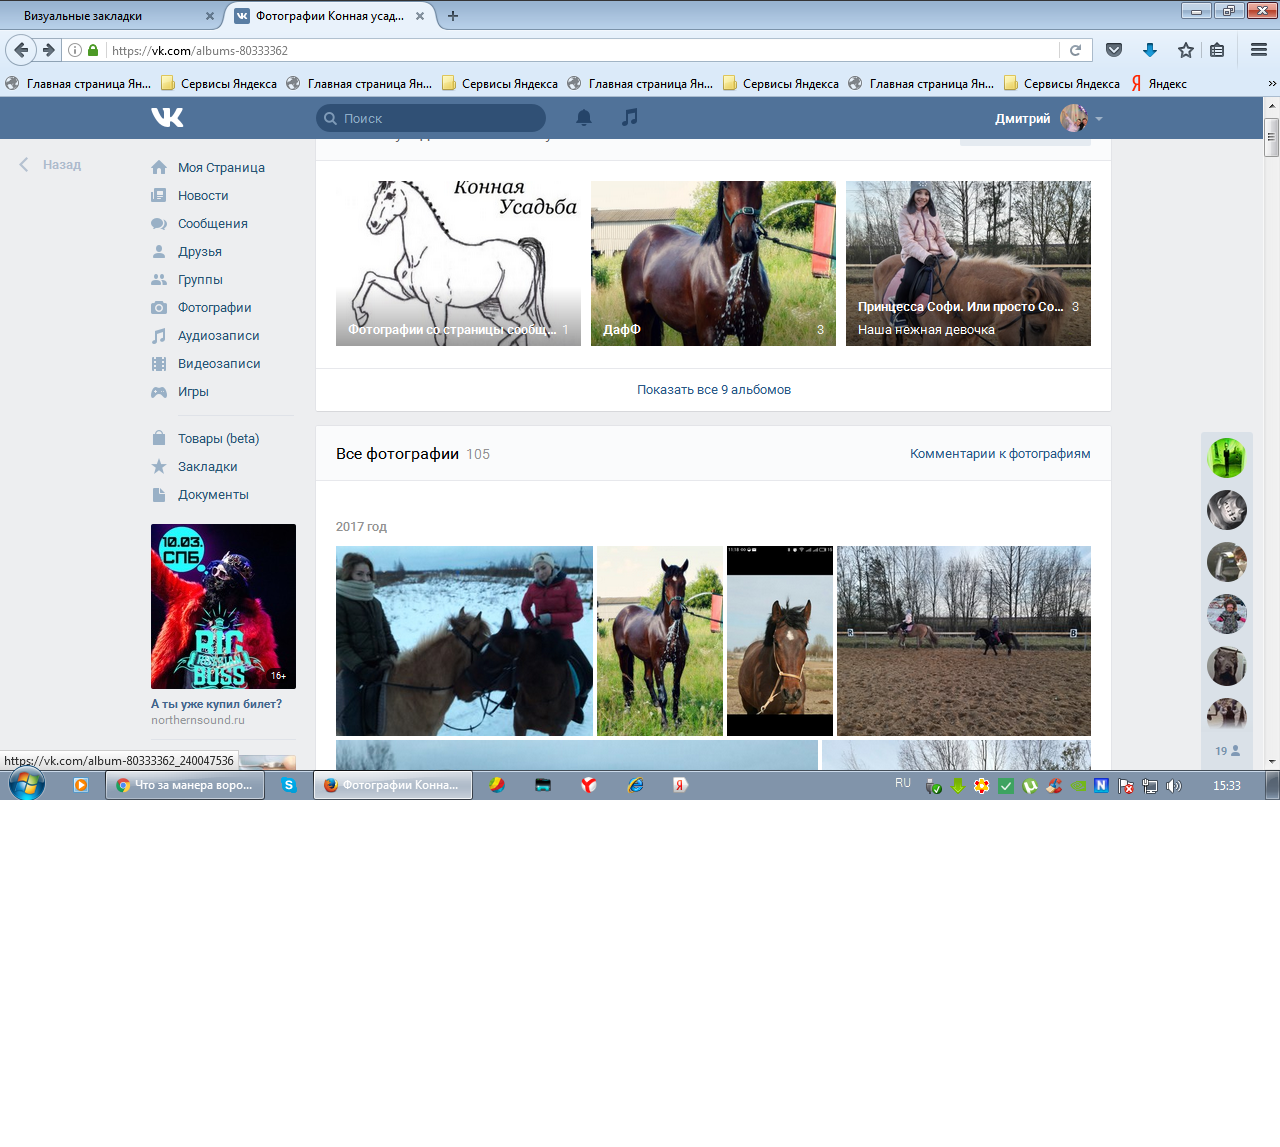1280x1147 pixels.
Task: Click the Pocket save icon
Action: [x=1114, y=50]
